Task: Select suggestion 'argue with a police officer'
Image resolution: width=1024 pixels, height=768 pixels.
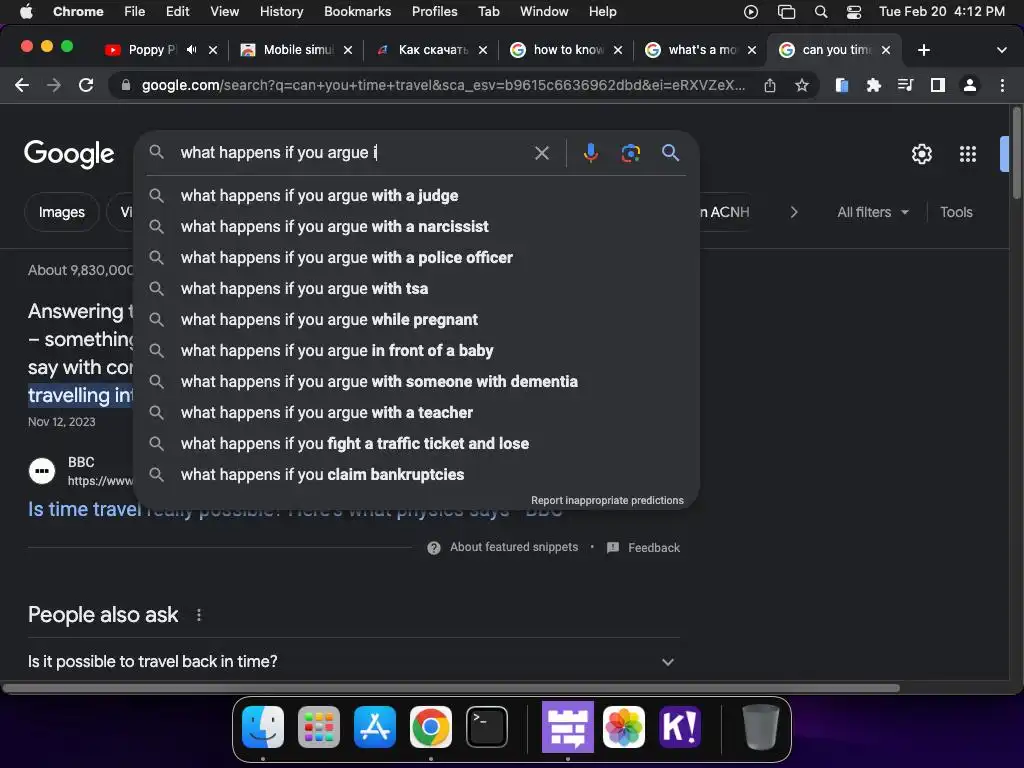Action: click(416, 258)
